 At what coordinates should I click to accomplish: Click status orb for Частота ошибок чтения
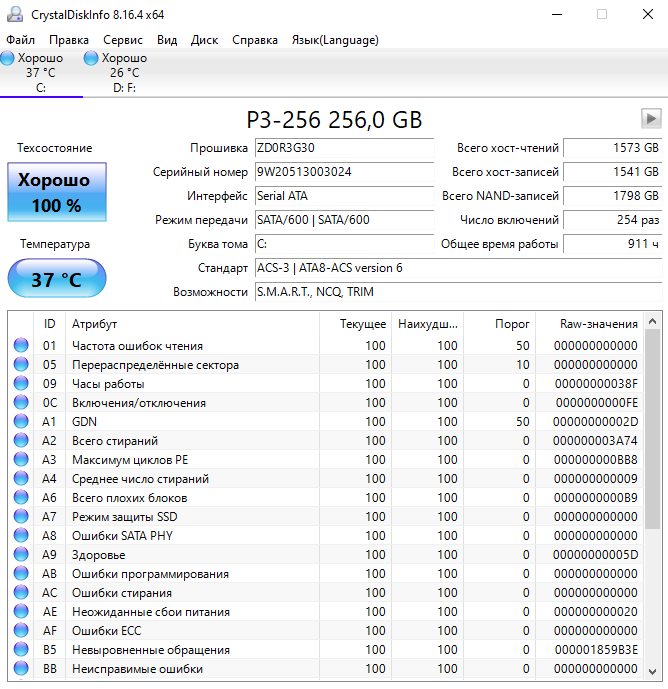point(21,345)
